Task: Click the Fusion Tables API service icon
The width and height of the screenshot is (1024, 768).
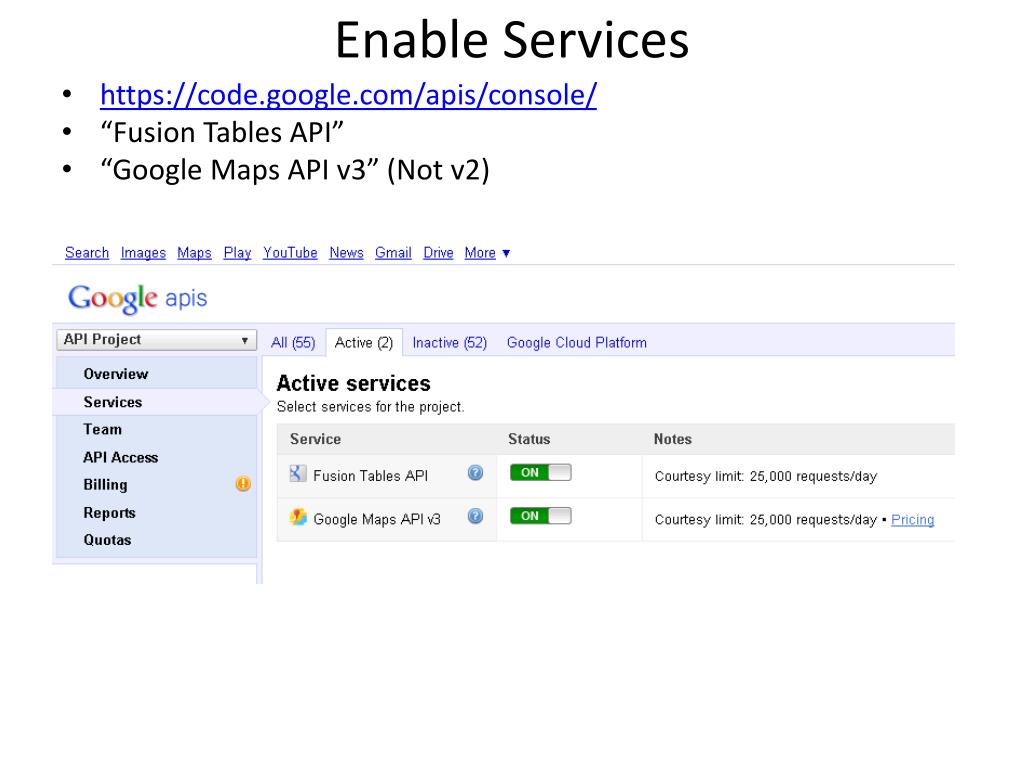Action: pos(298,473)
